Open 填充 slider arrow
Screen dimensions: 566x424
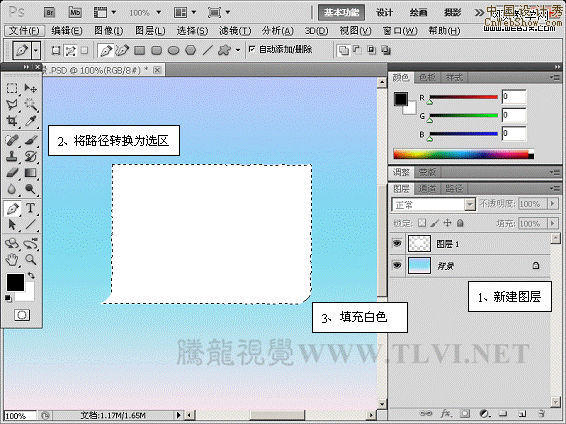tap(553, 223)
